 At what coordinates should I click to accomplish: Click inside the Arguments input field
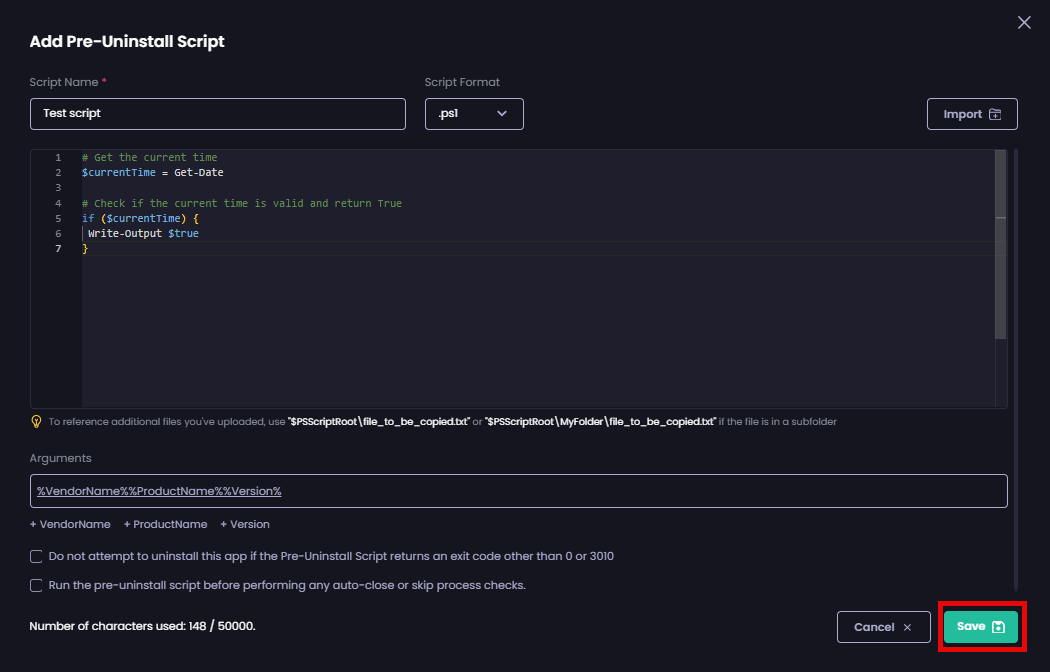[x=518, y=490]
